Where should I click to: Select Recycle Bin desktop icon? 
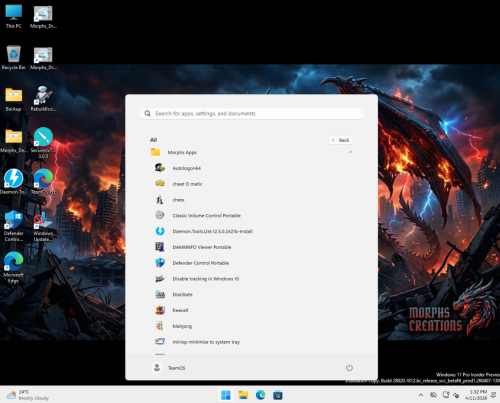point(14,58)
